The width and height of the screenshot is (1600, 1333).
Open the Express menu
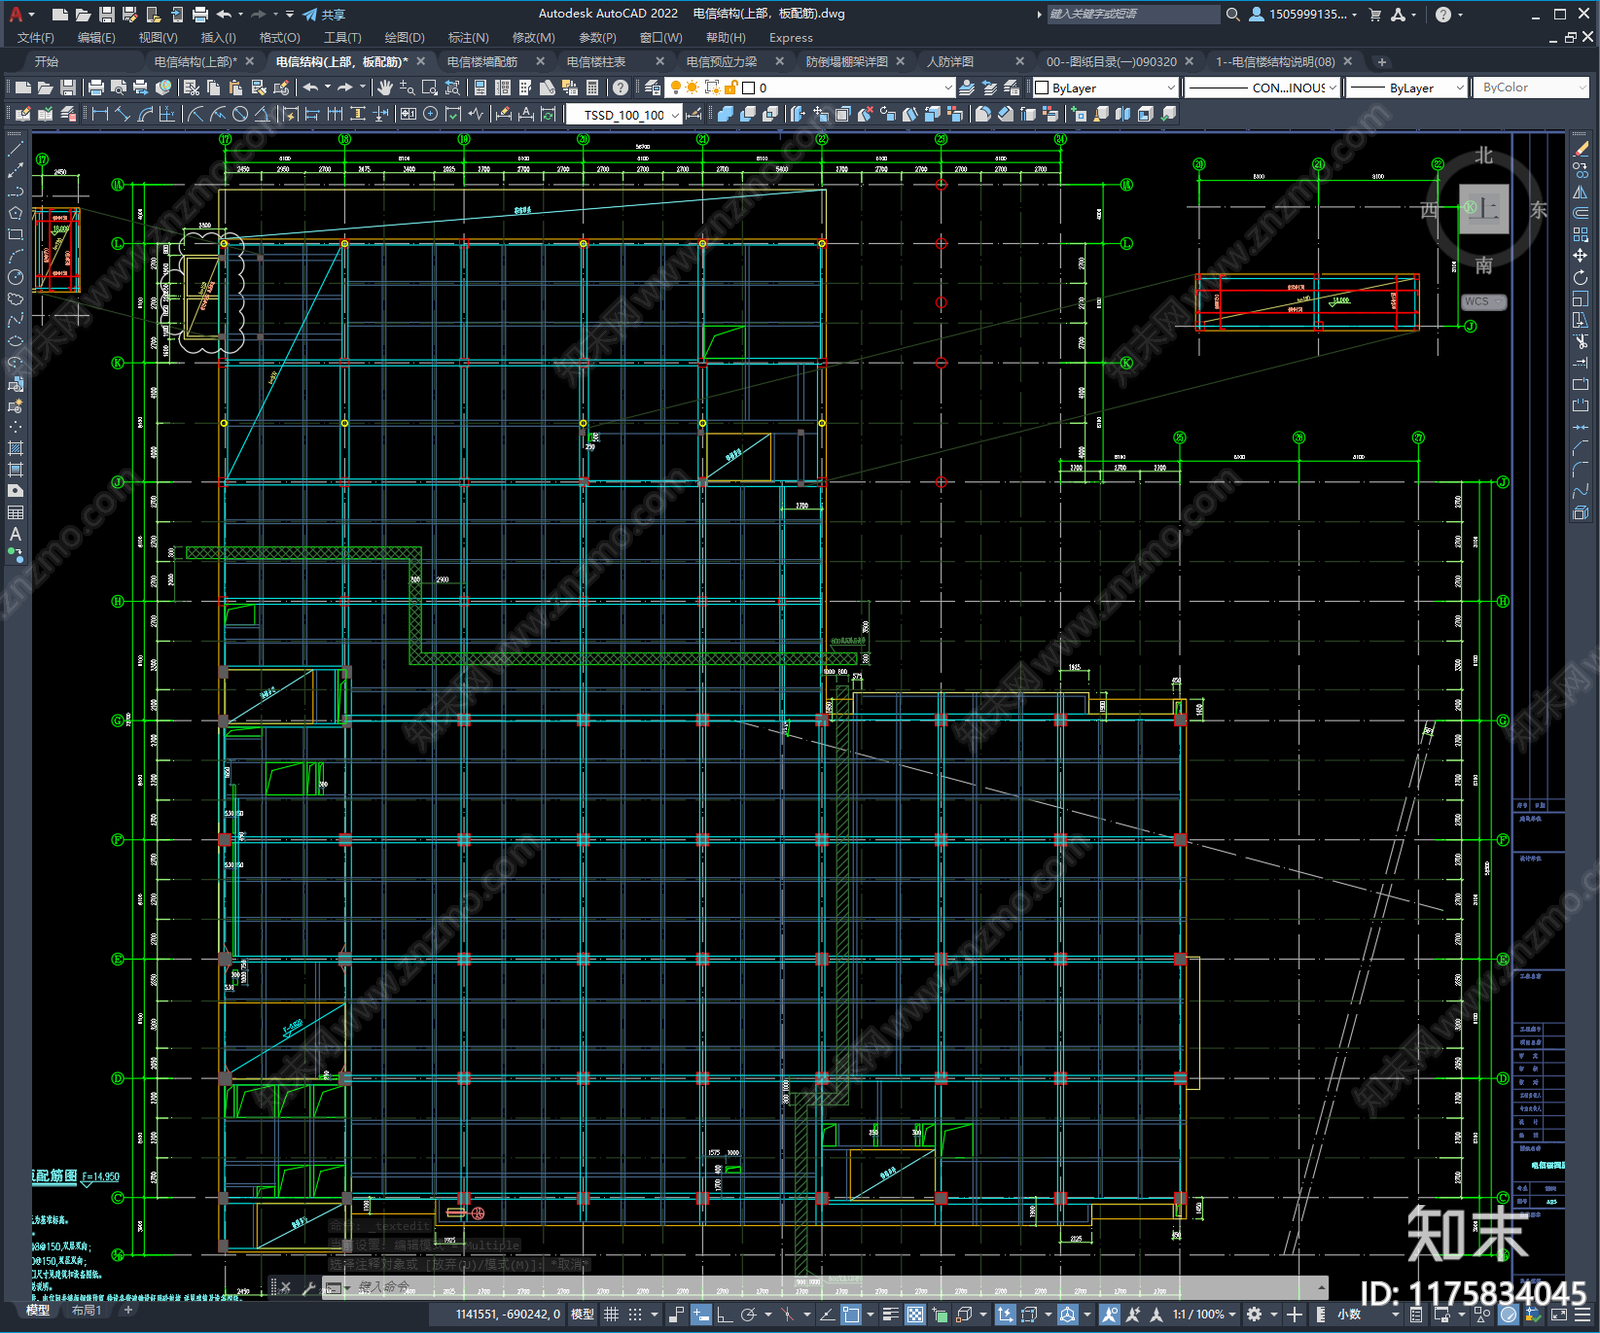pyautogui.click(x=791, y=37)
